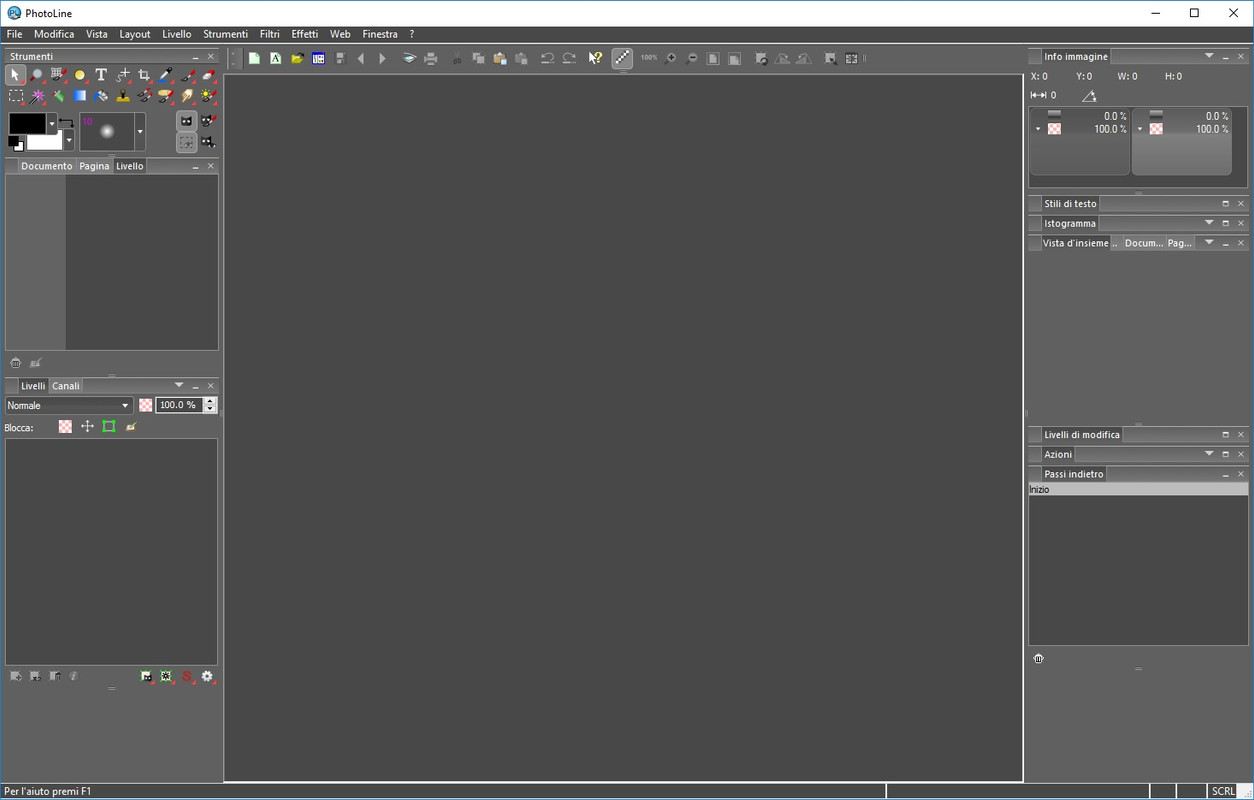Image resolution: width=1254 pixels, height=800 pixels.
Task: Open the background color dropdown arrow
Action: (69, 141)
